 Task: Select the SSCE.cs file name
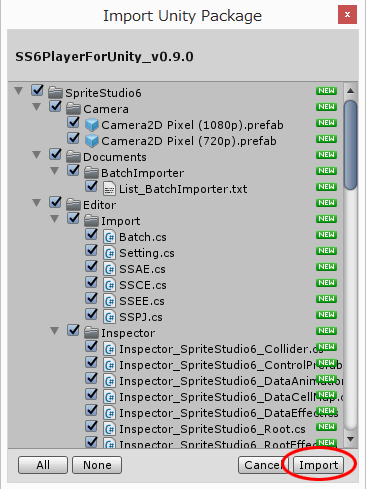143,285
